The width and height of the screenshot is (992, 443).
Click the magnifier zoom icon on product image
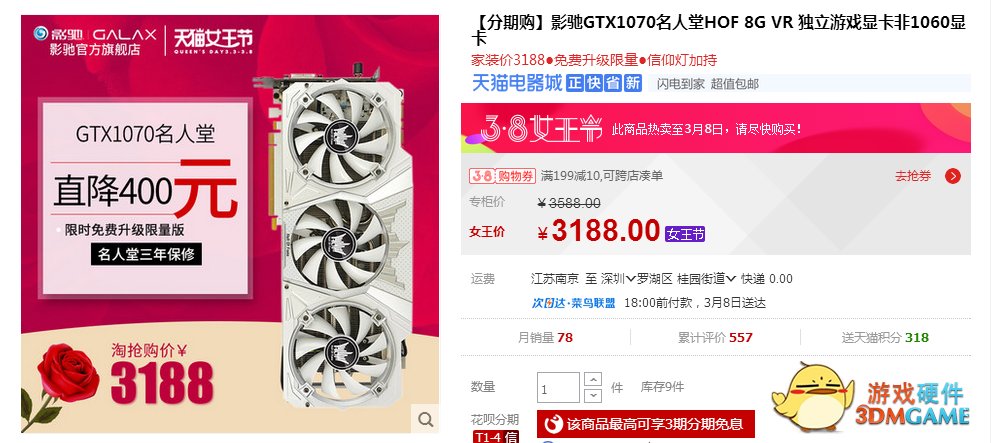(x=425, y=419)
